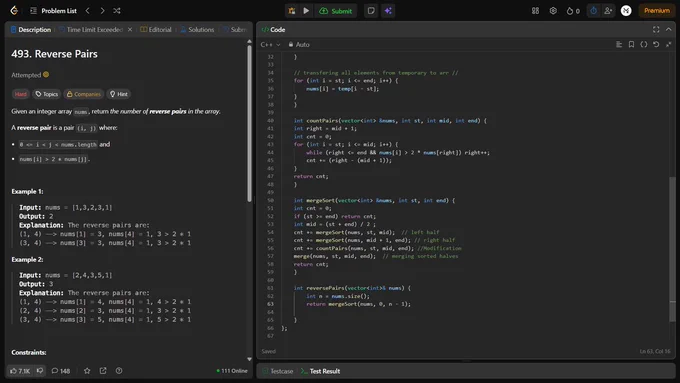Click line 50 mergeSort definition

tap(374, 200)
